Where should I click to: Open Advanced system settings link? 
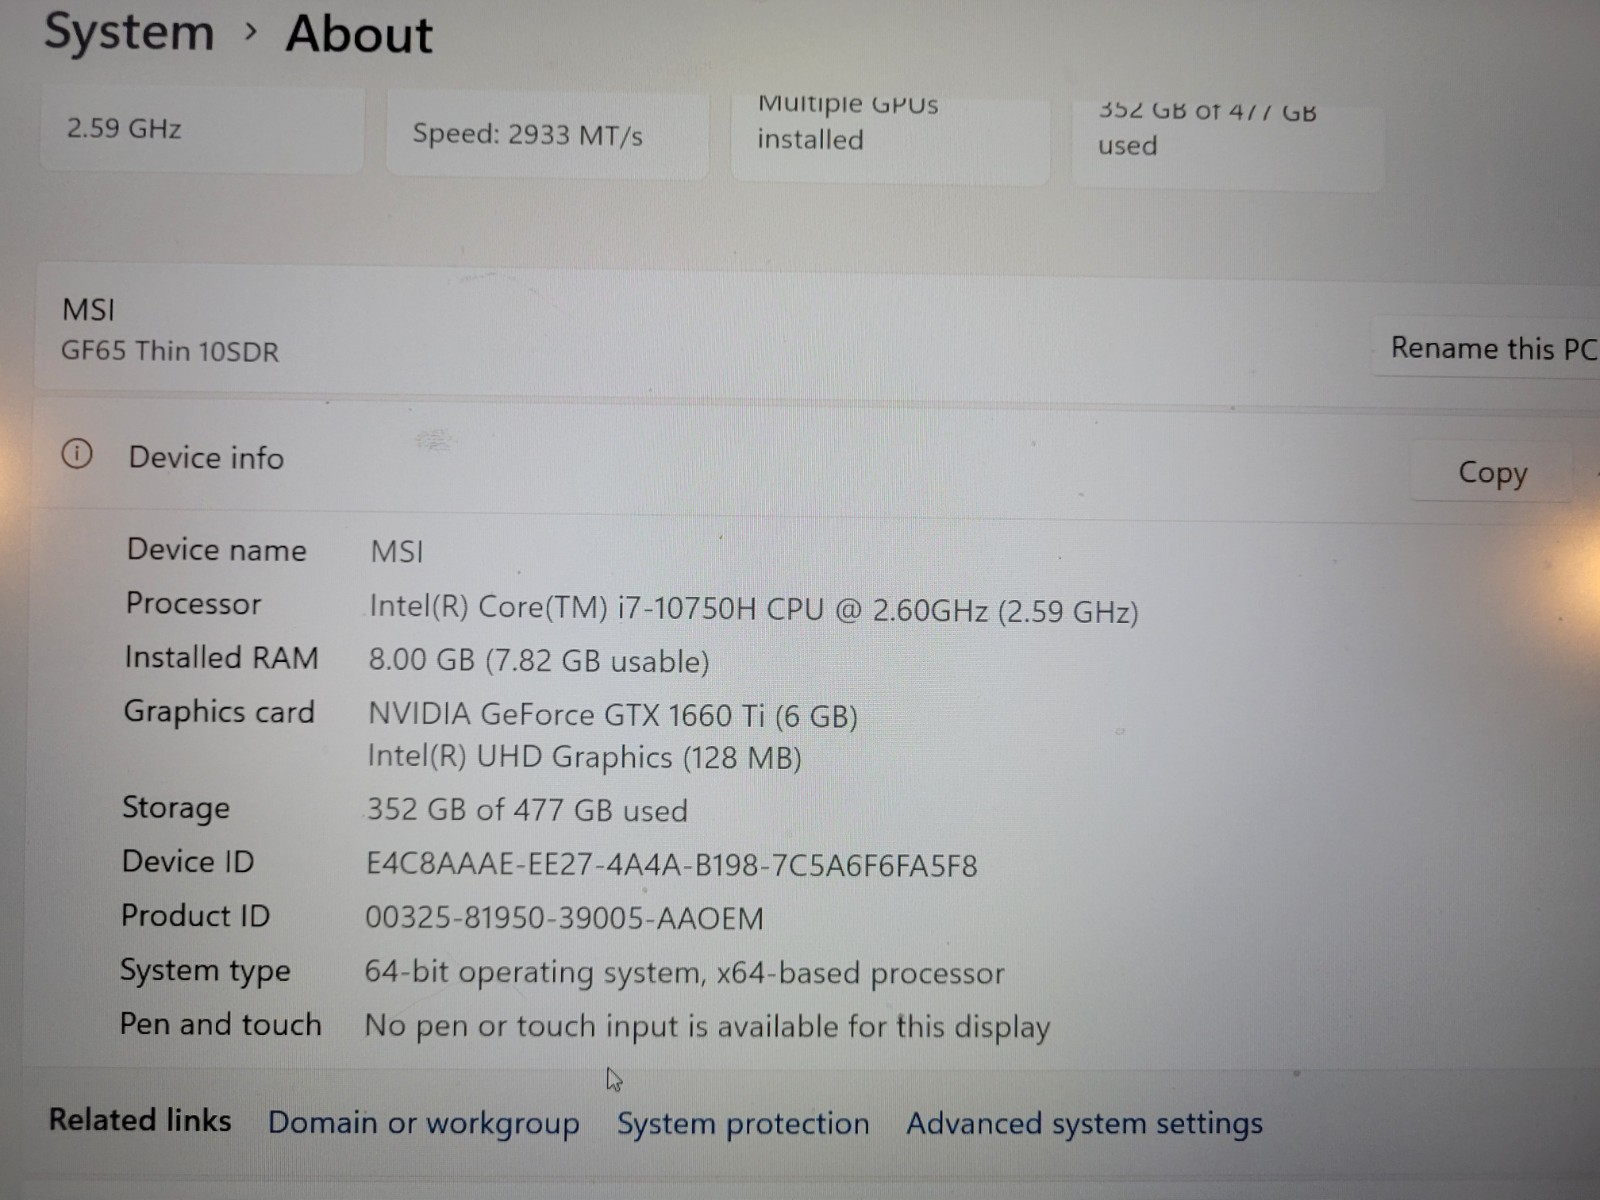coord(1084,1123)
